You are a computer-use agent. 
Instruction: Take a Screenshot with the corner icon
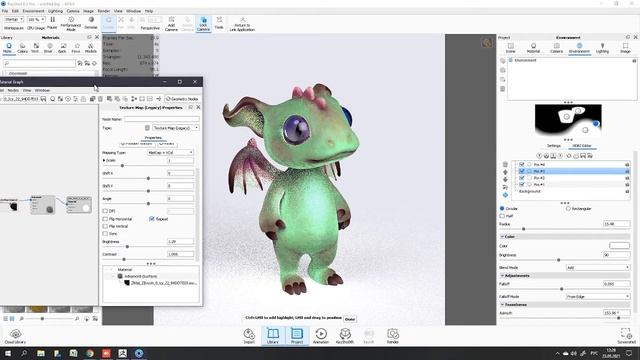click(626, 336)
